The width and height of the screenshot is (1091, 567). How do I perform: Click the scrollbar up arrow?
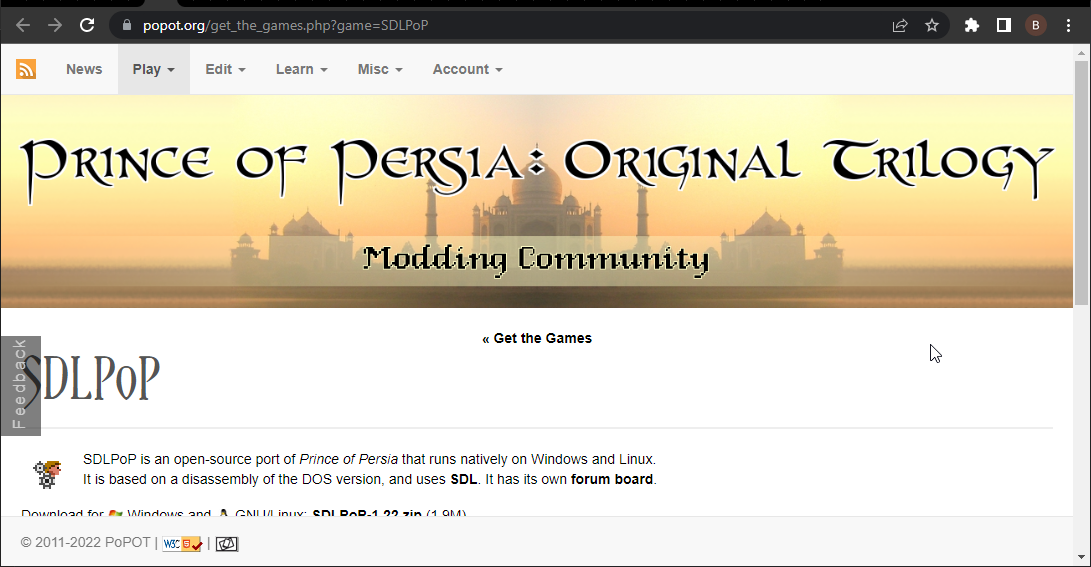(1081, 52)
